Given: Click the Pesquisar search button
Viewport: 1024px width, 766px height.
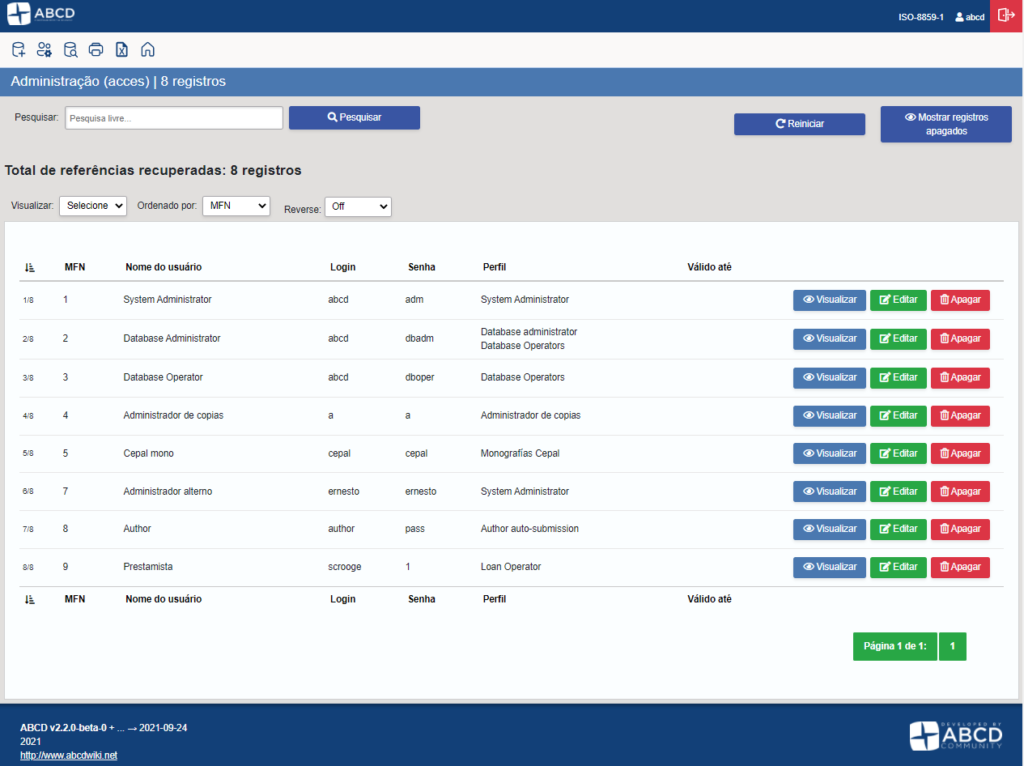Looking at the screenshot, I should click(355, 118).
